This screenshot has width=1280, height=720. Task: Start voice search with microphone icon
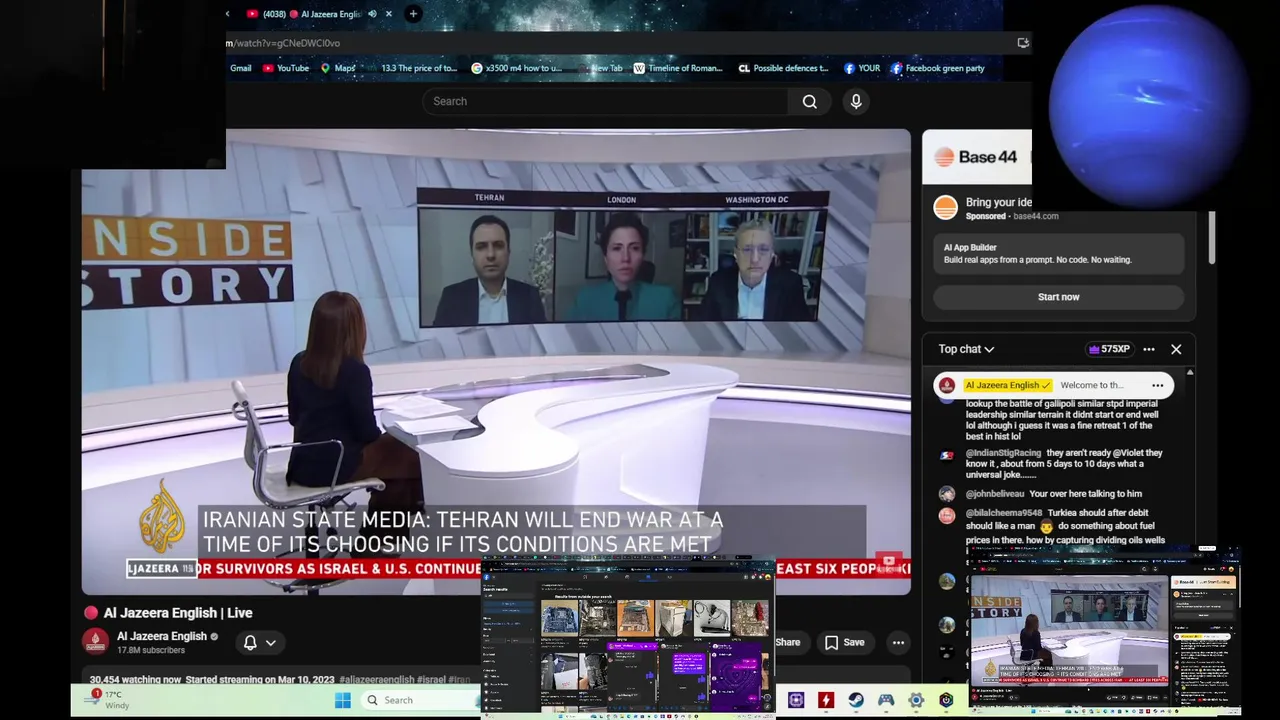(856, 101)
